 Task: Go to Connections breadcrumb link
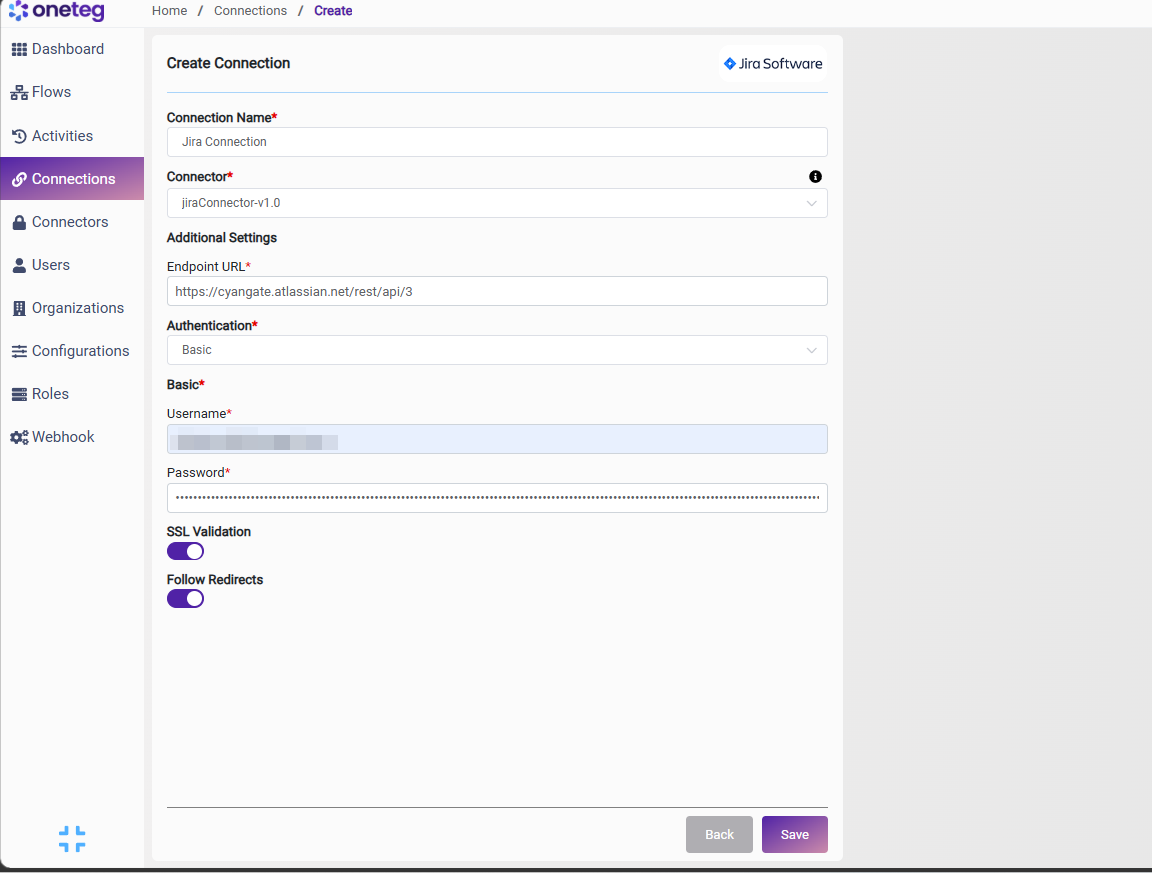251,10
